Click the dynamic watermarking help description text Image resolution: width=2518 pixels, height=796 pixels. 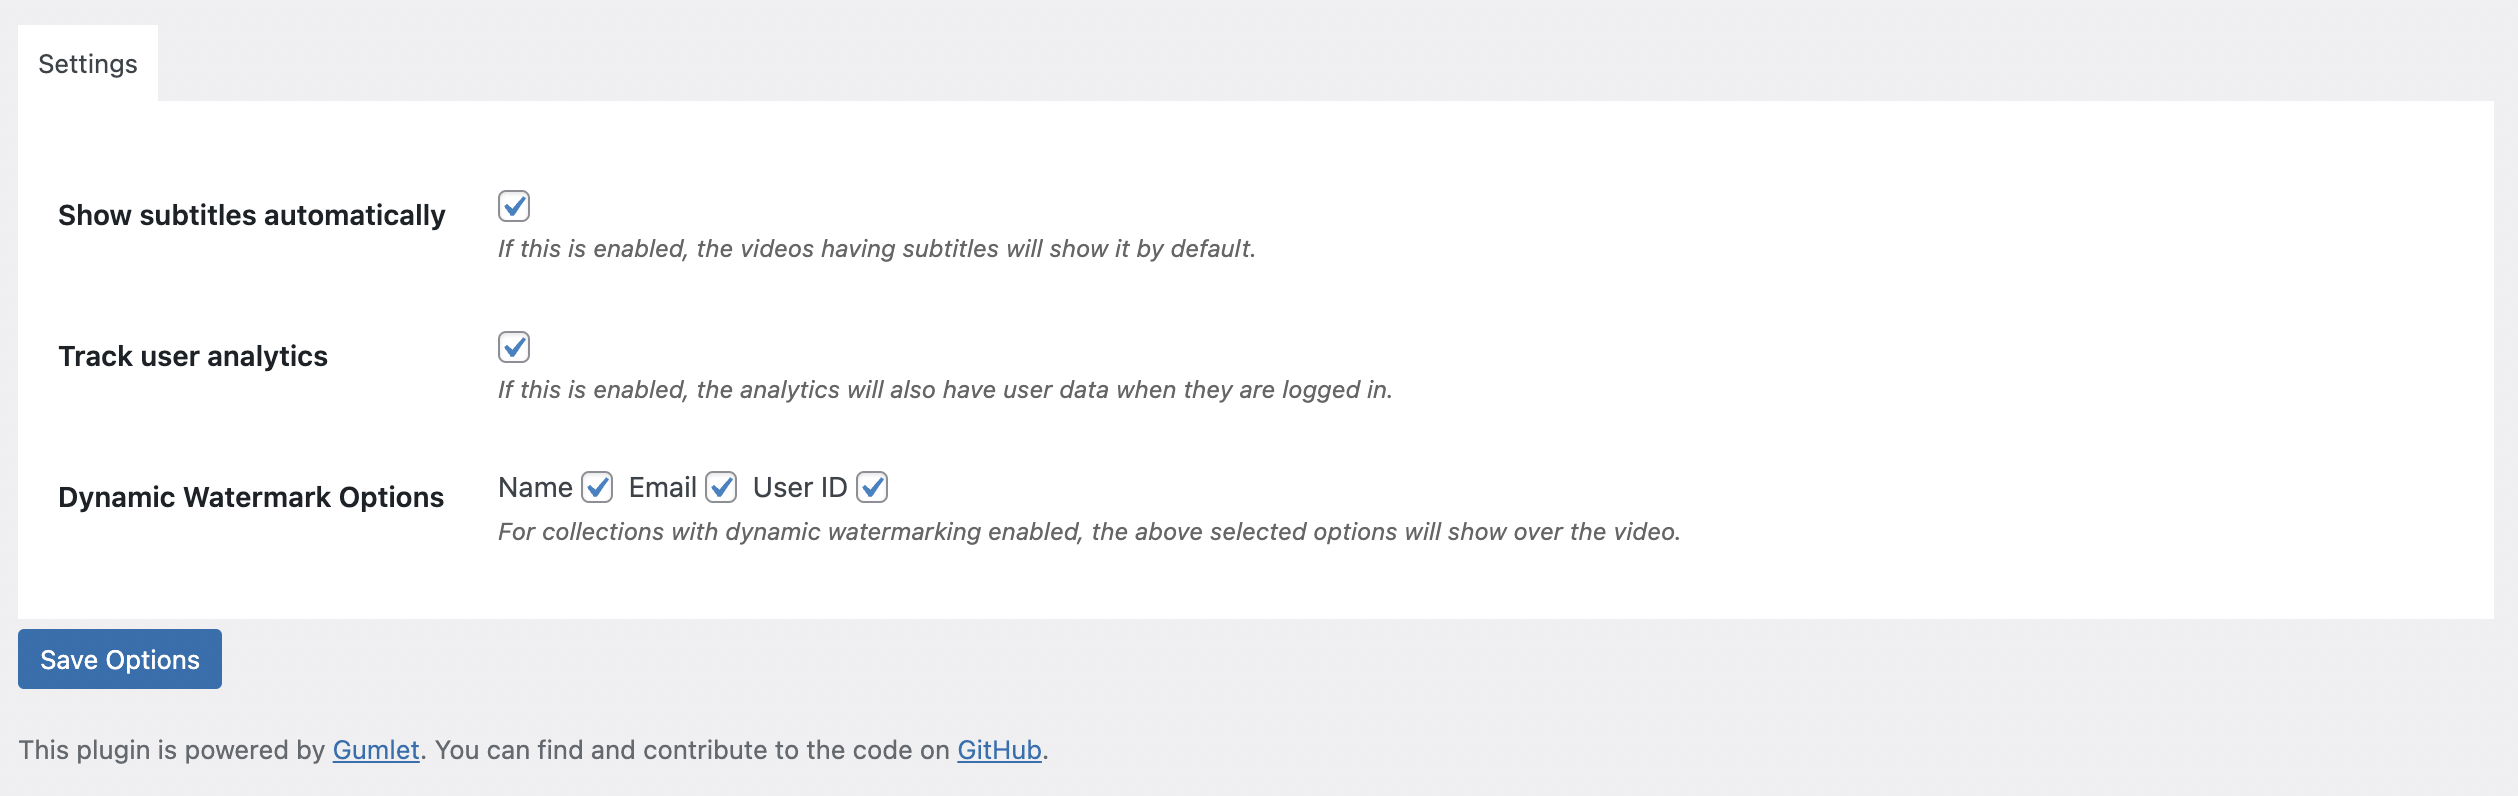pyautogui.click(x=1088, y=532)
